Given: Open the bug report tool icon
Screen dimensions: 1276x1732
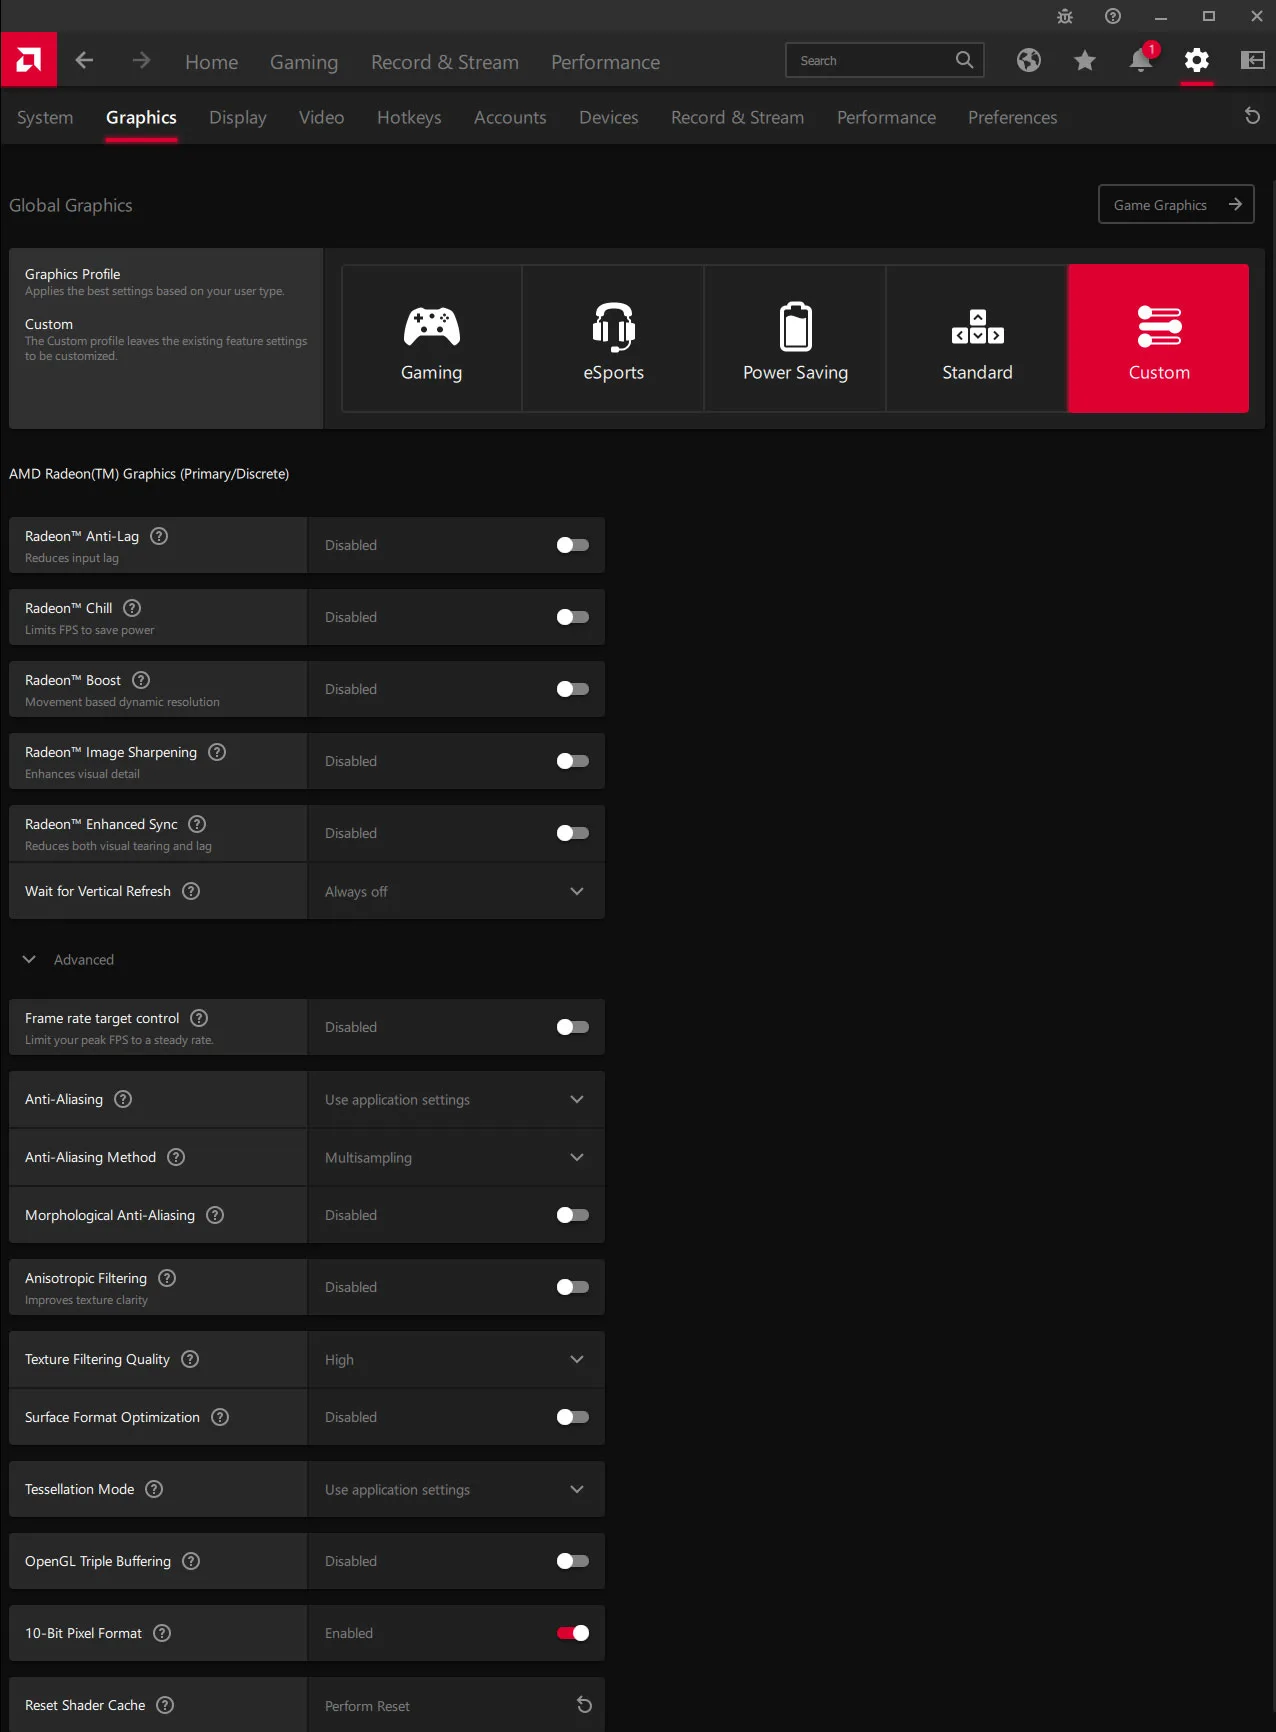Looking at the screenshot, I should pyautogui.click(x=1065, y=16).
